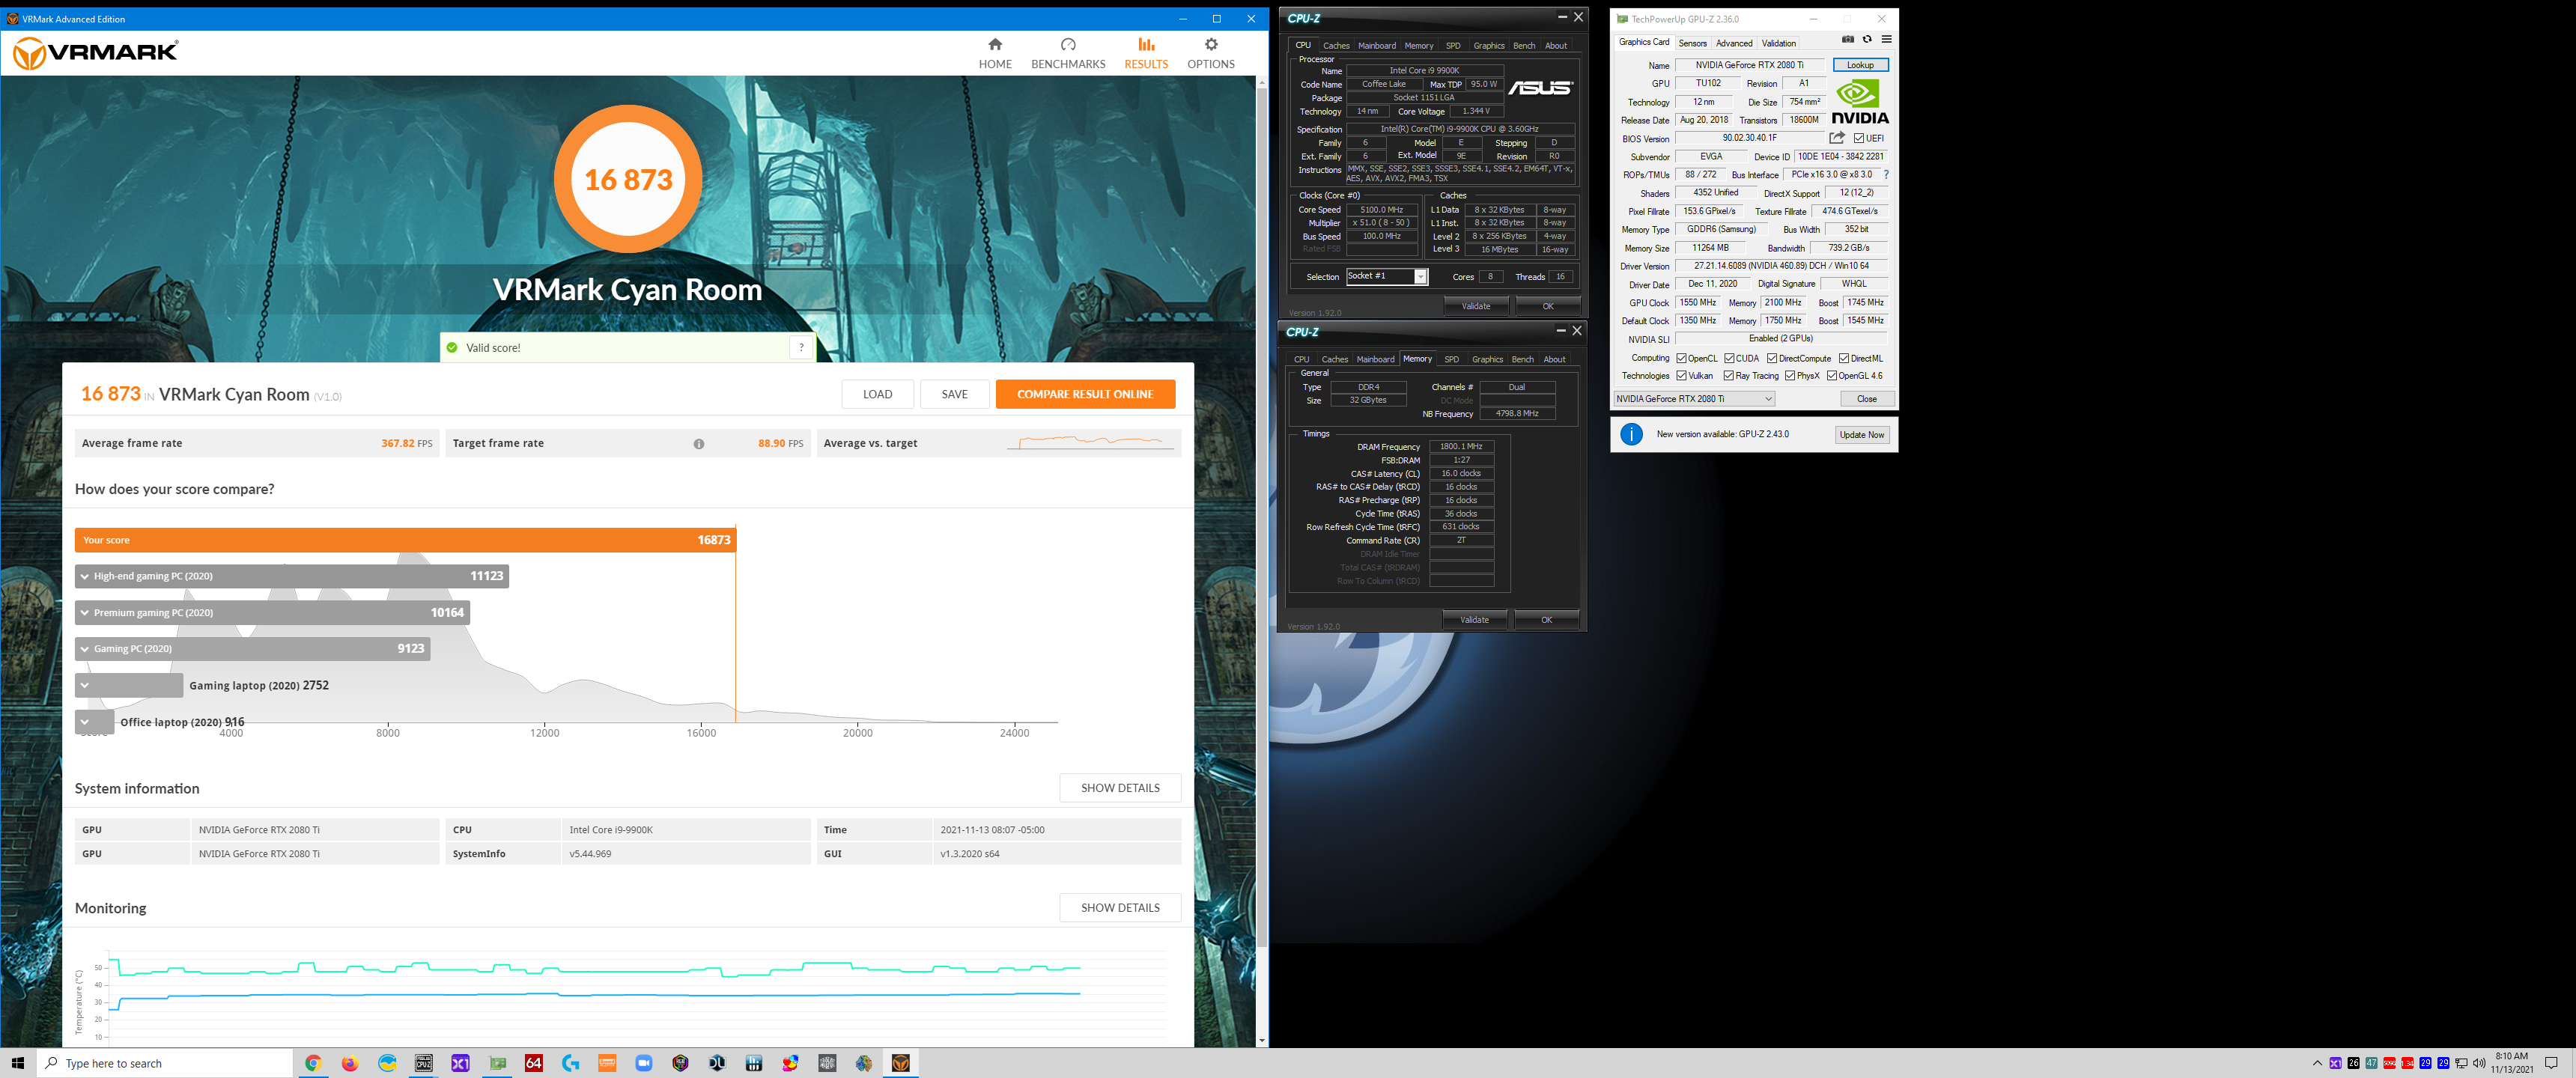
Task: Click the valid score help question mark
Action: (801, 347)
